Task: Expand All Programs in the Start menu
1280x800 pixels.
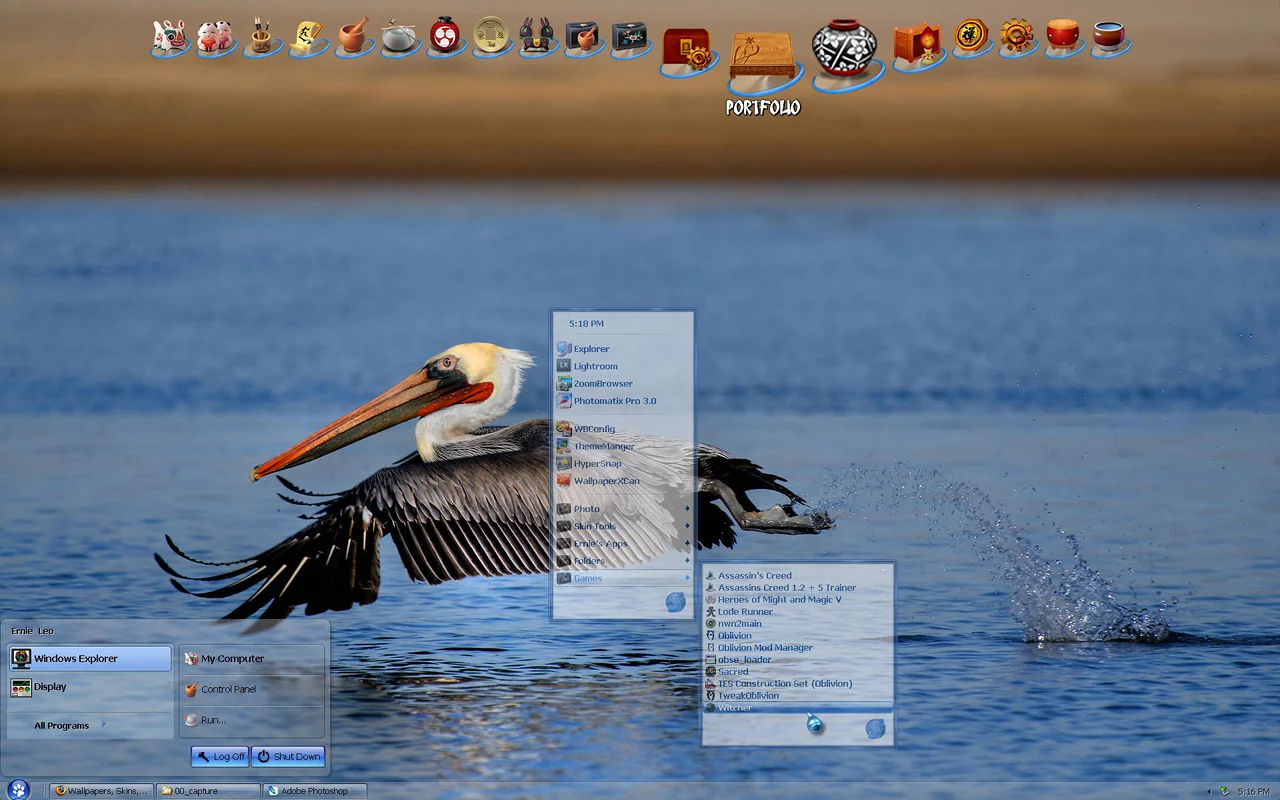Action: [x=62, y=725]
